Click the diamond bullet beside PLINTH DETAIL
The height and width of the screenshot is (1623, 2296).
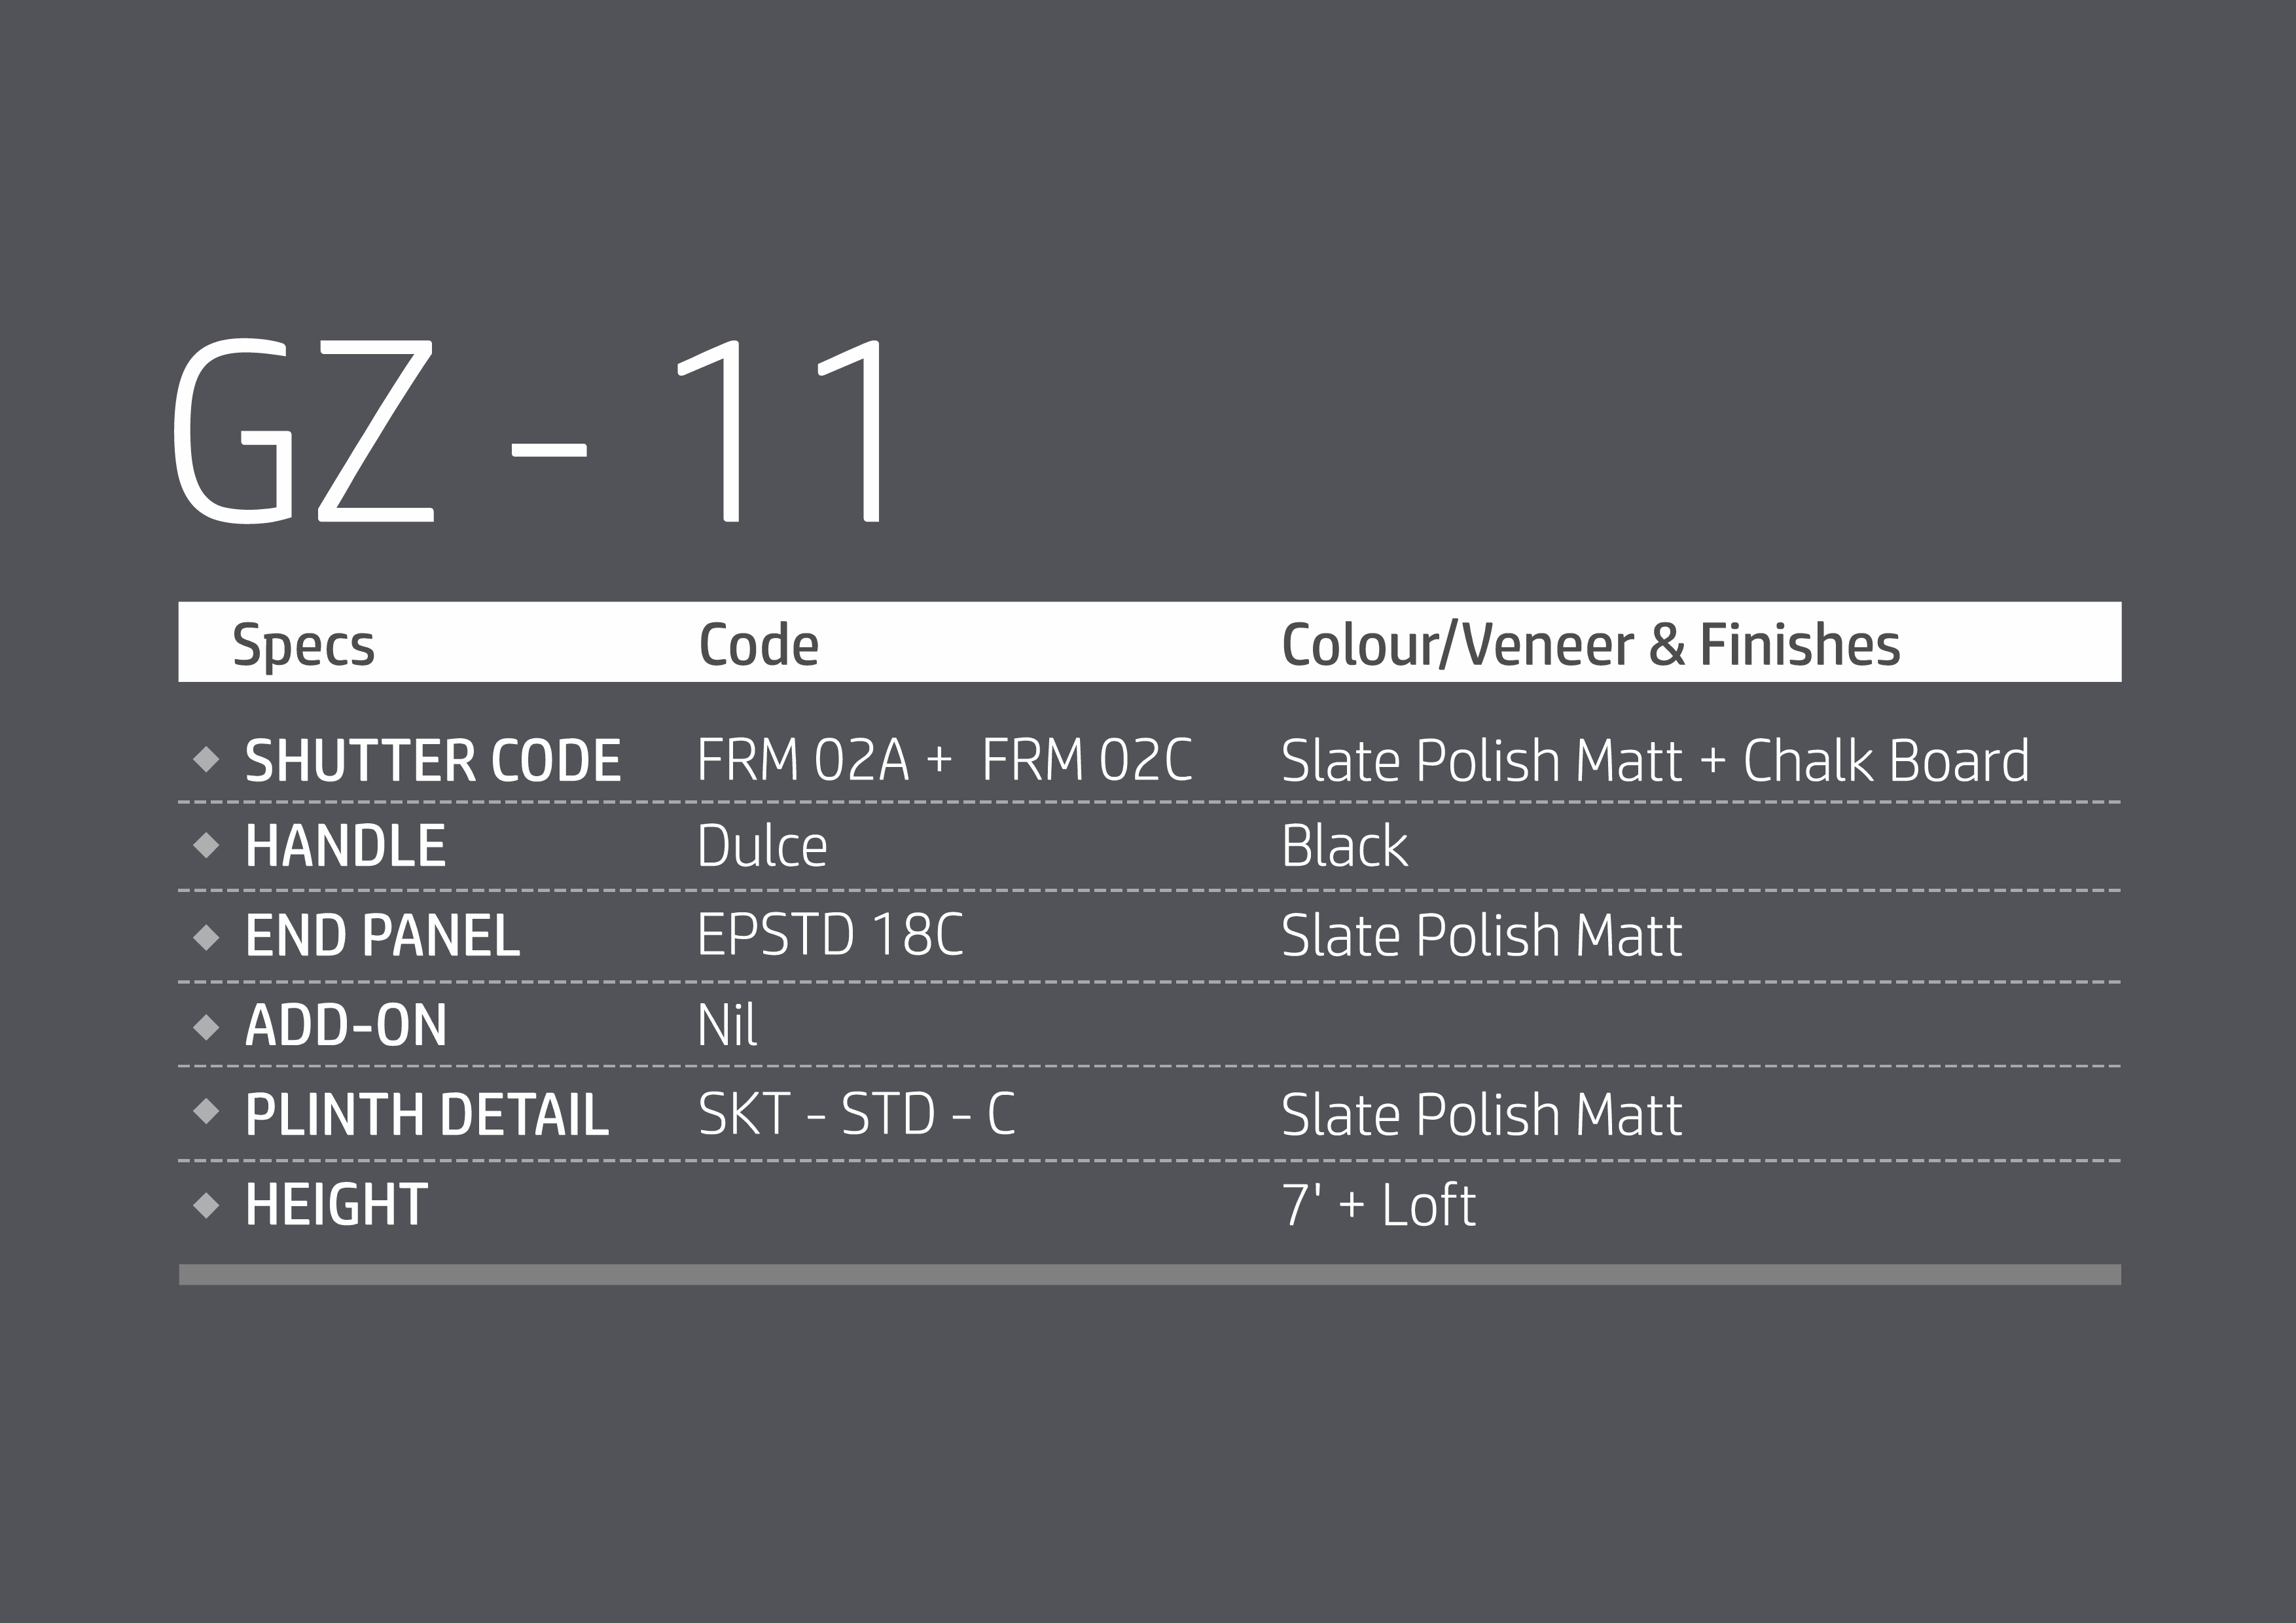coord(206,1111)
